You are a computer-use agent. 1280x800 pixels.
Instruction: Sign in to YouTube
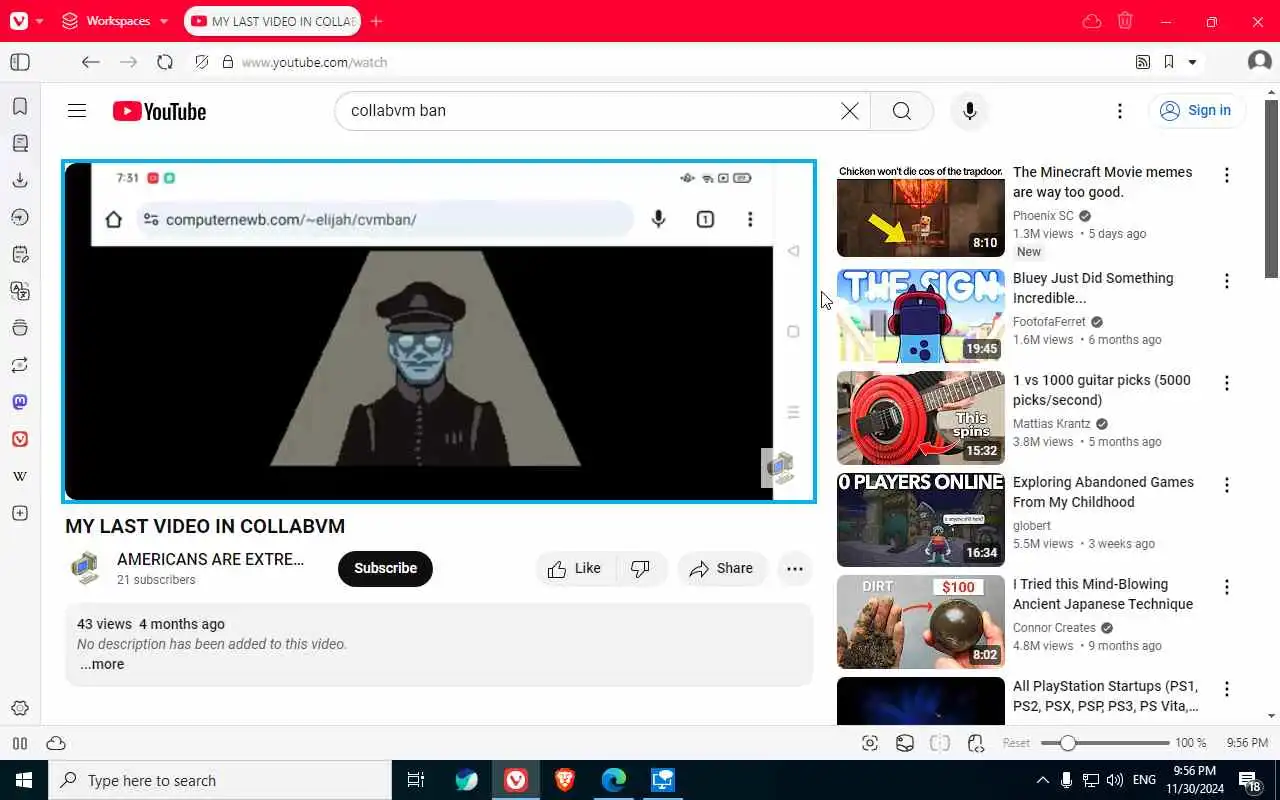tap(1196, 111)
